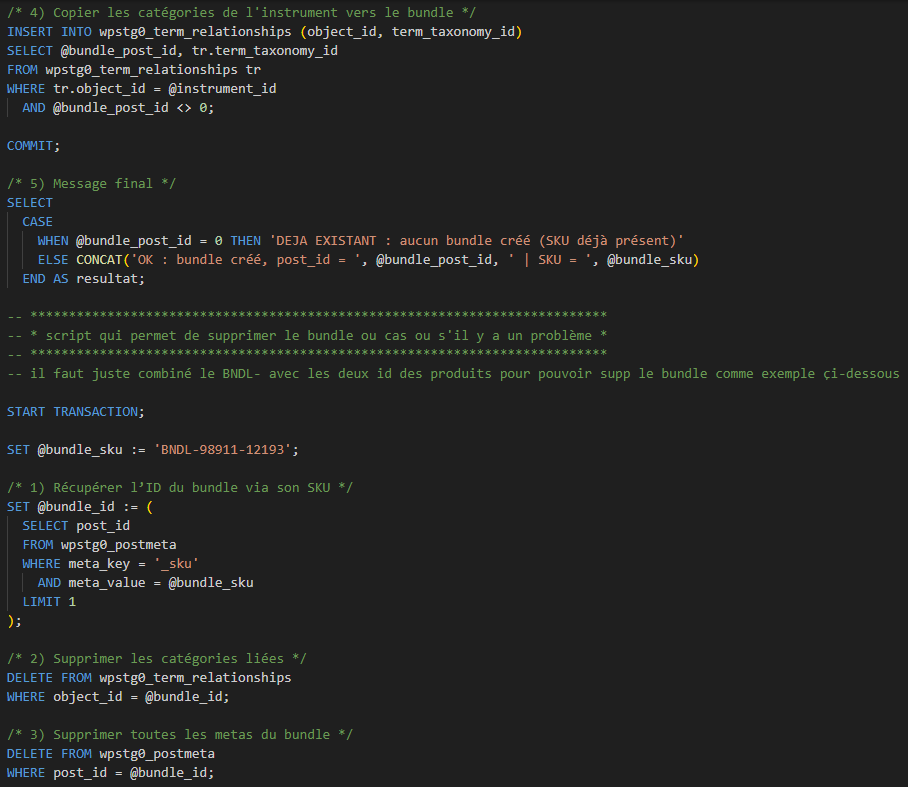Click the '/* 5) Message final */' comment
Image resolution: width=908 pixels, height=787 pixels.
80,183
